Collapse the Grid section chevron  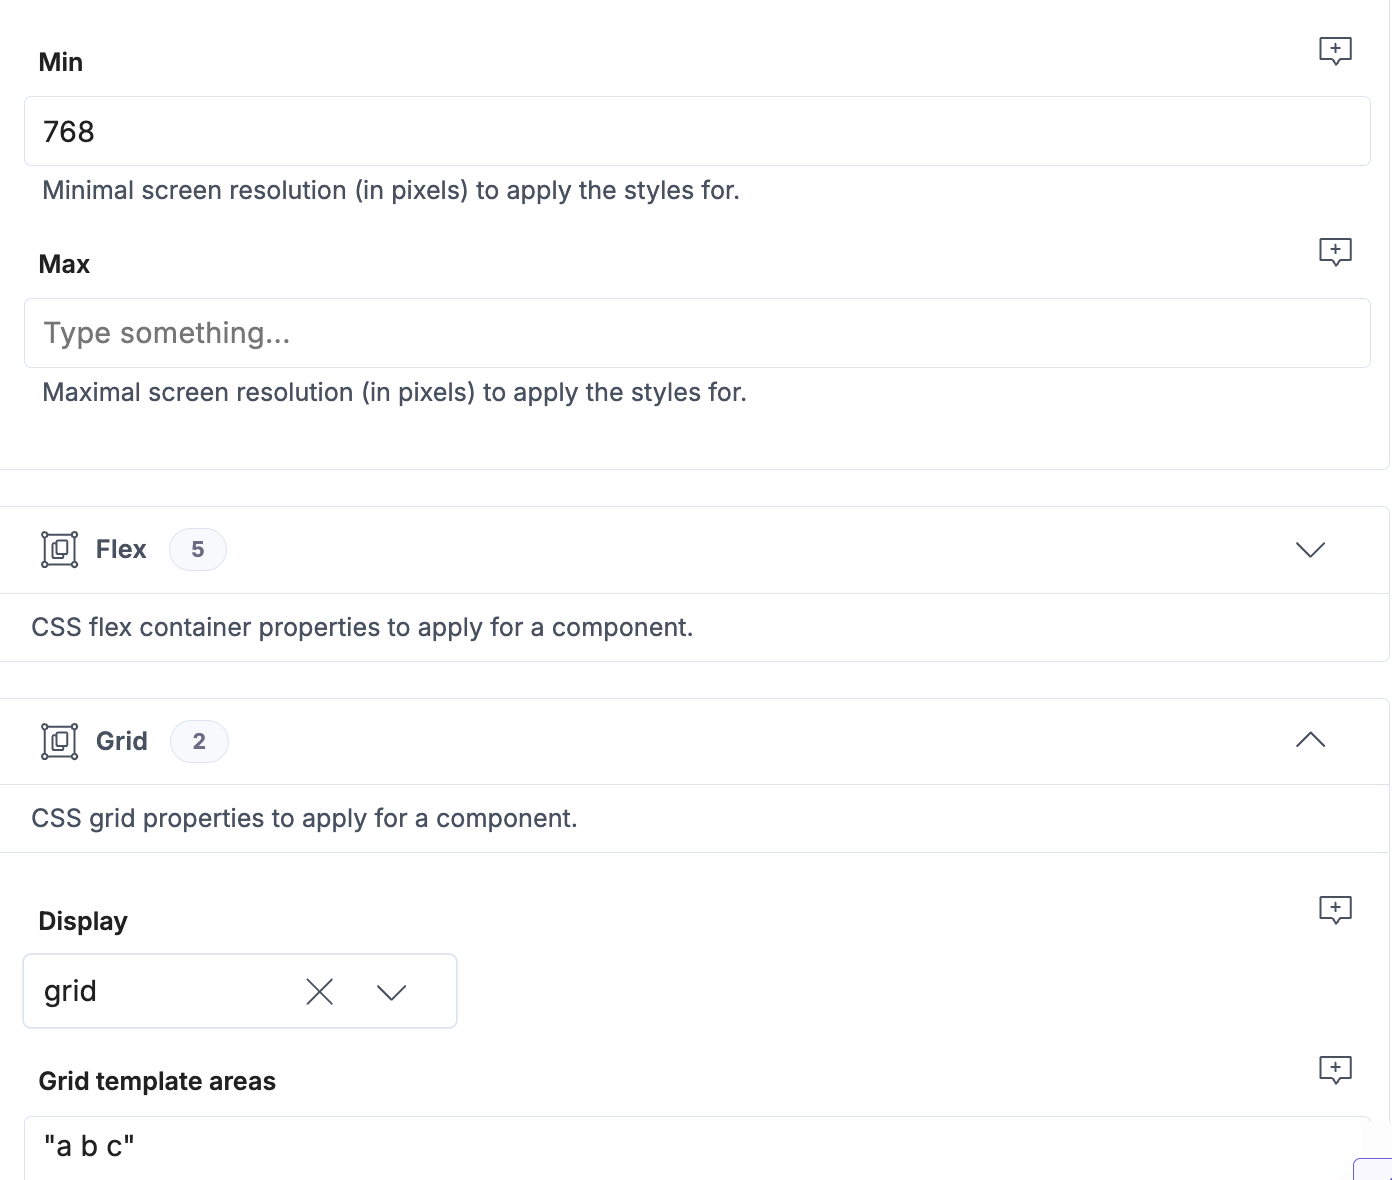click(x=1310, y=740)
